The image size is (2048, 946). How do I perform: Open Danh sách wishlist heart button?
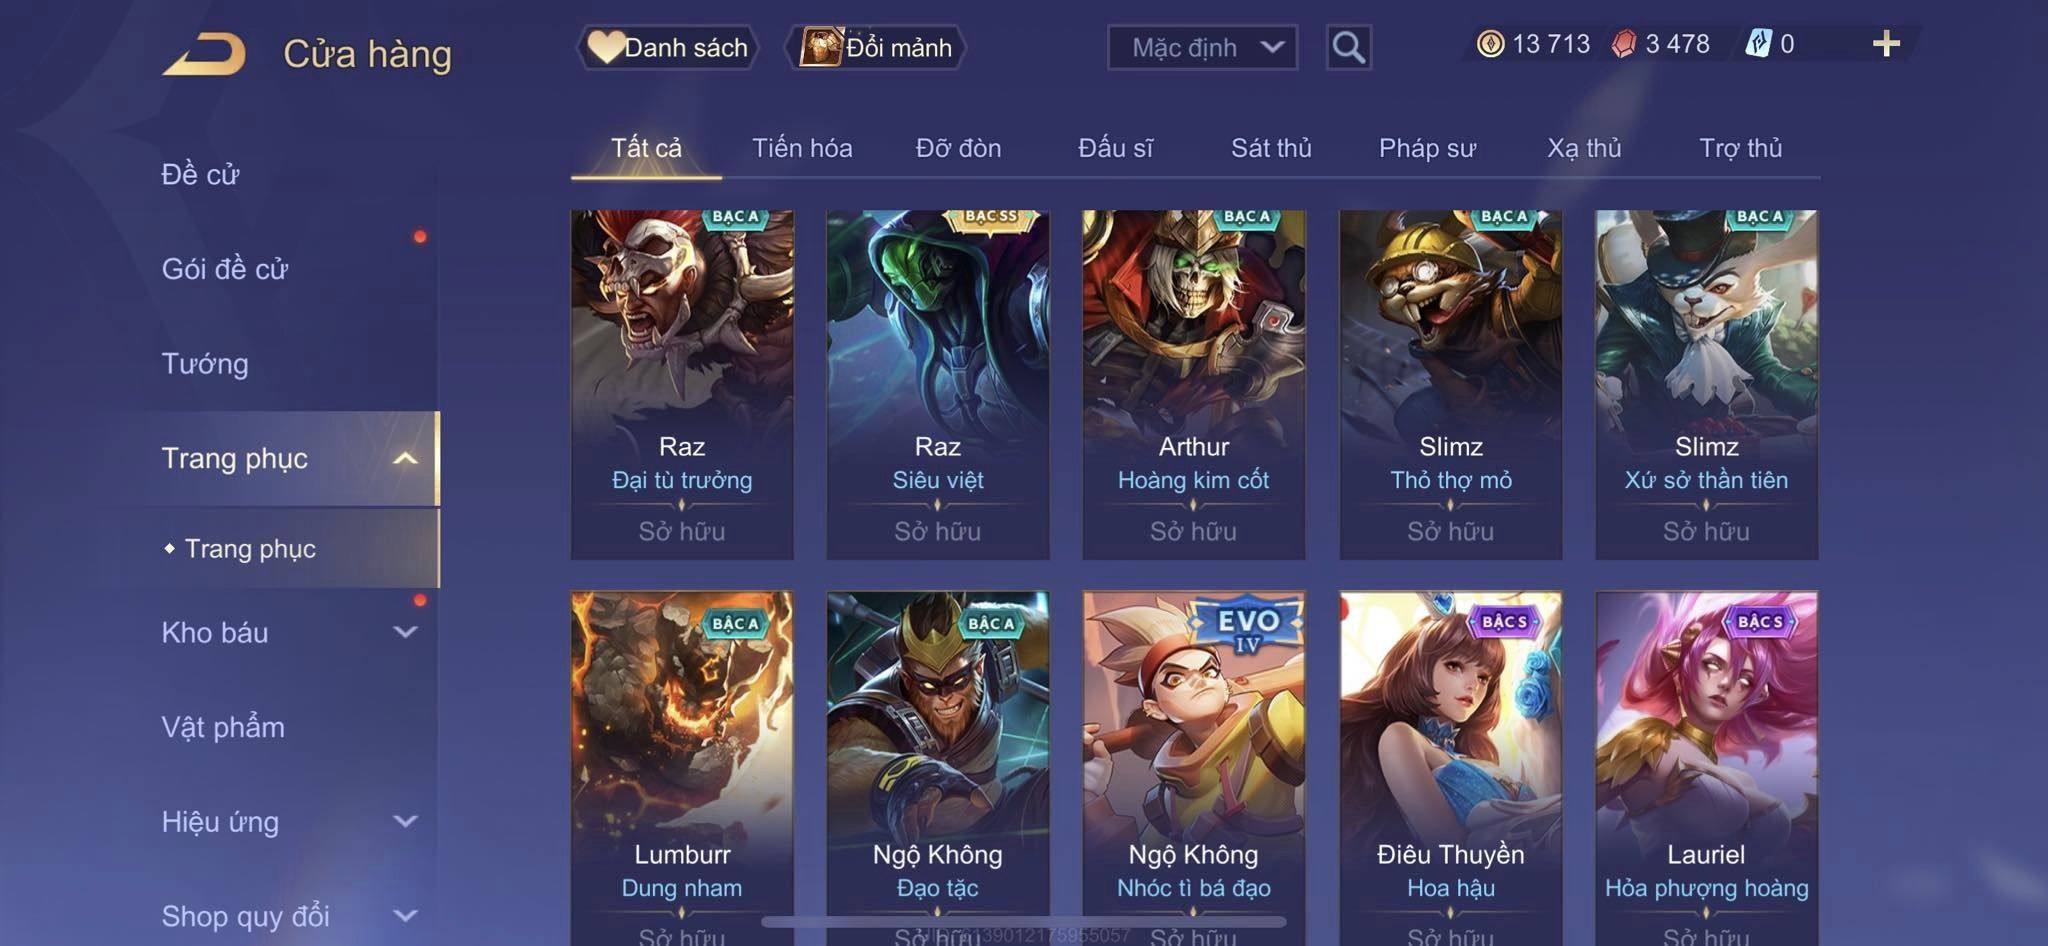(x=668, y=47)
